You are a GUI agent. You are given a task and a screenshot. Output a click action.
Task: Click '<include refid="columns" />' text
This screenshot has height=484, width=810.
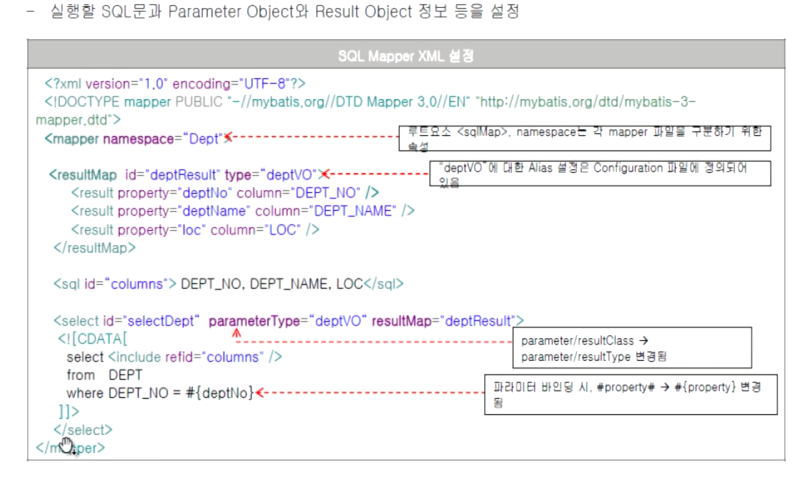click(195, 357)
